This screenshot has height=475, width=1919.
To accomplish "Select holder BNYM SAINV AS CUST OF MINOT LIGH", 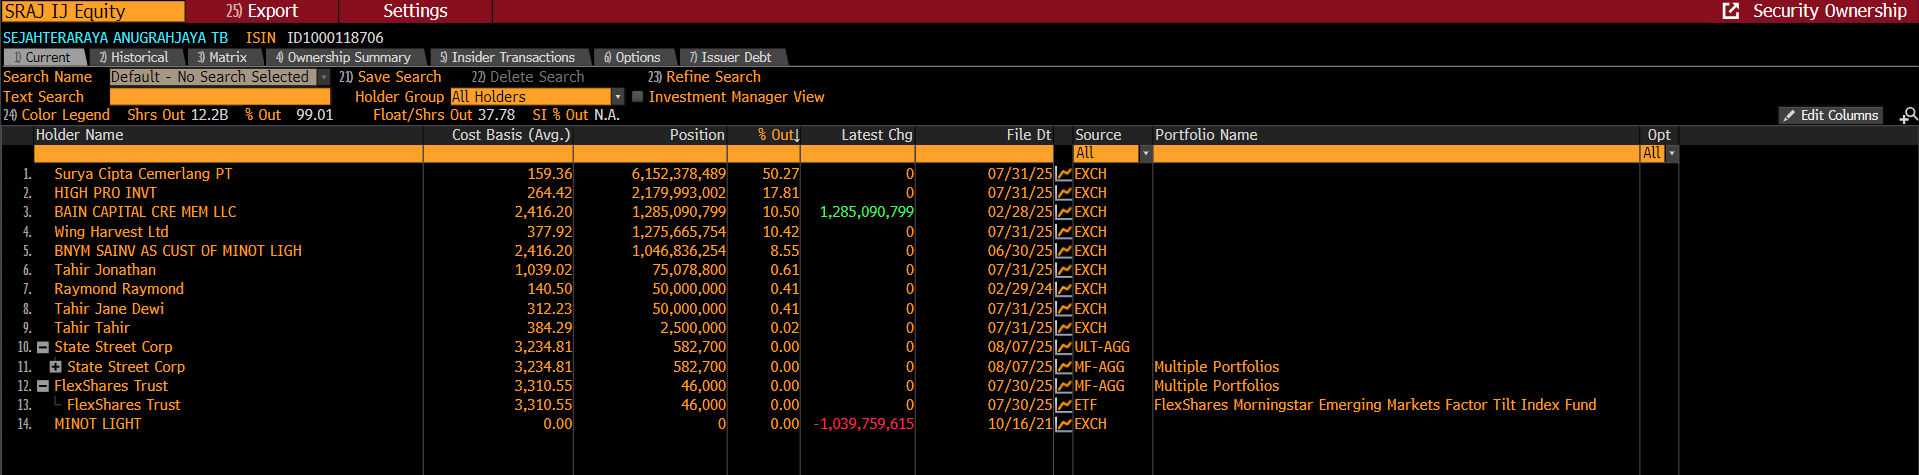I will [x=178, y=251].
